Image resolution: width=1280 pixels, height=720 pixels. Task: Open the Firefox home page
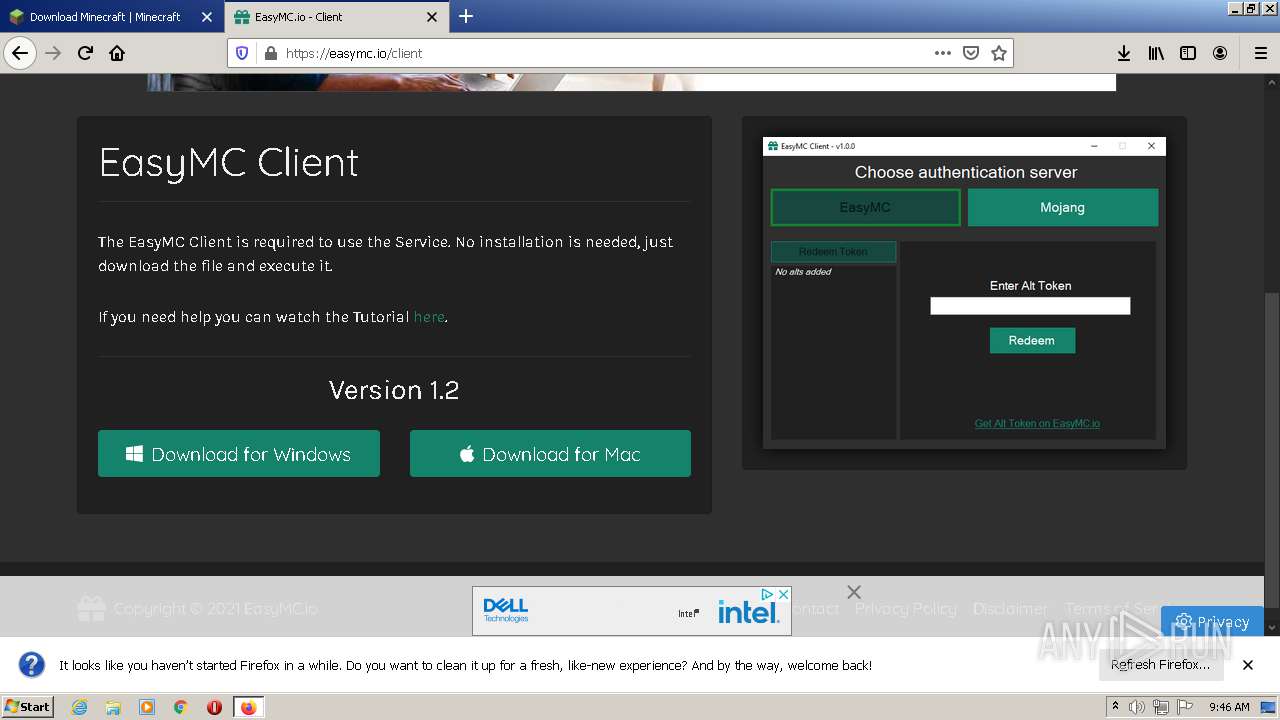pyautogui.click(x=117, y=53)
